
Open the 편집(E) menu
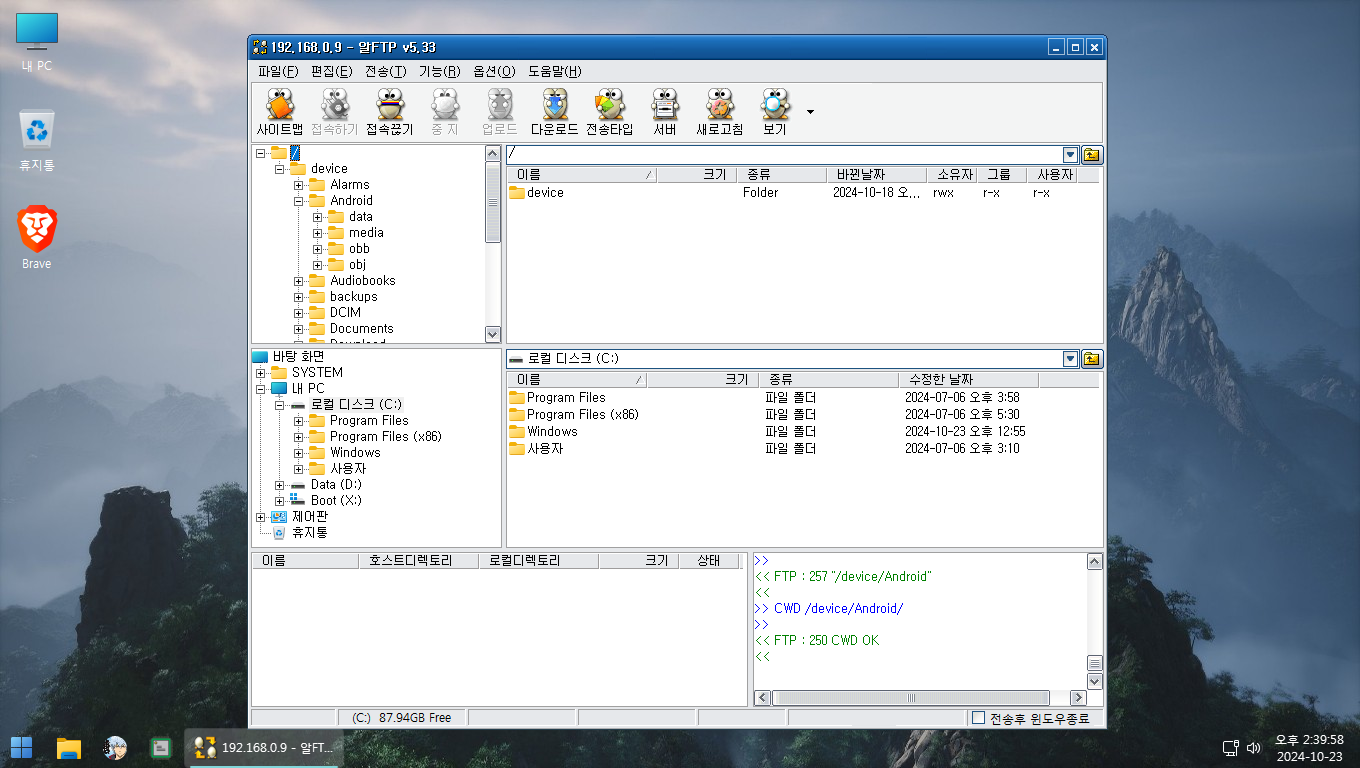(332, 71)
